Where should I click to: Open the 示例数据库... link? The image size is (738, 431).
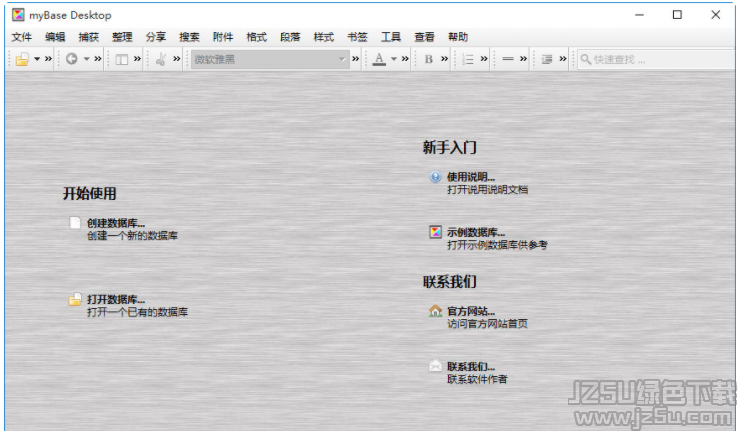pyautogui.click(x=476, y=232)
